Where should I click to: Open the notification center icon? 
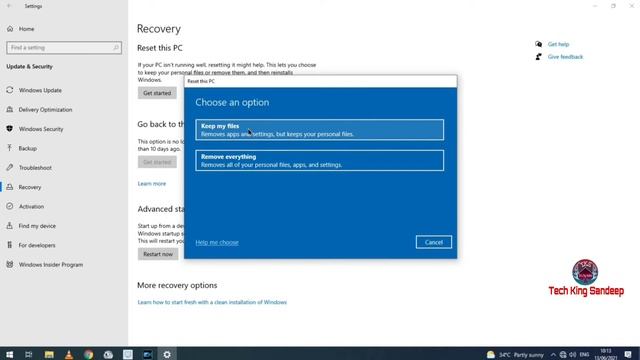tap(628, 354)
